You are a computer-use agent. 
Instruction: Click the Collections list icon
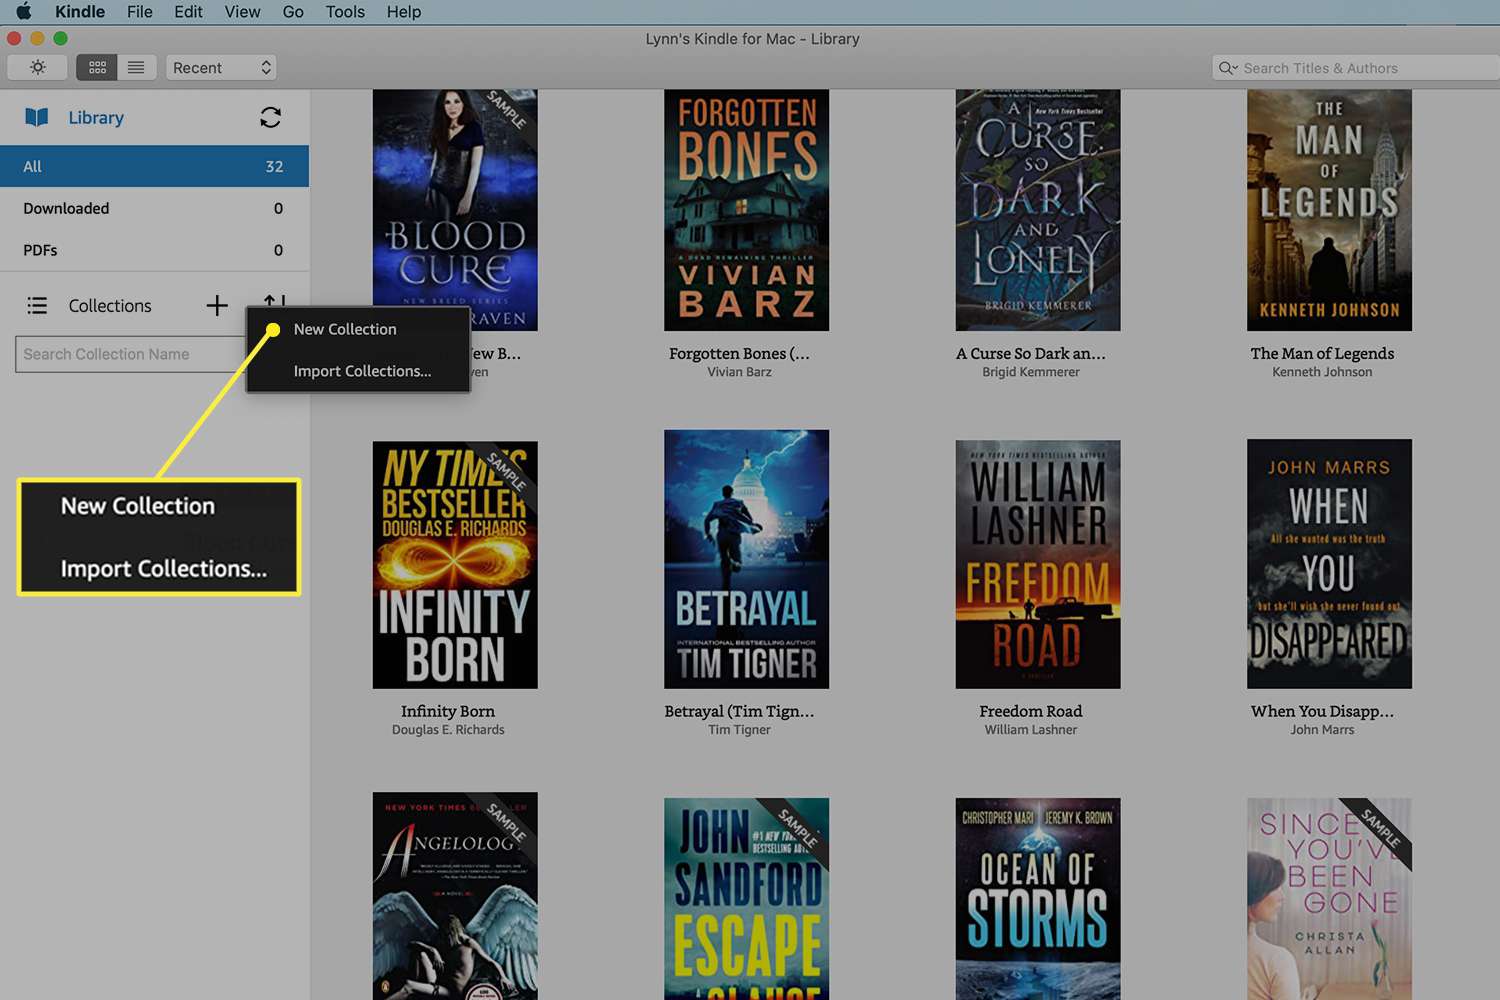click(x=37, y=305)
